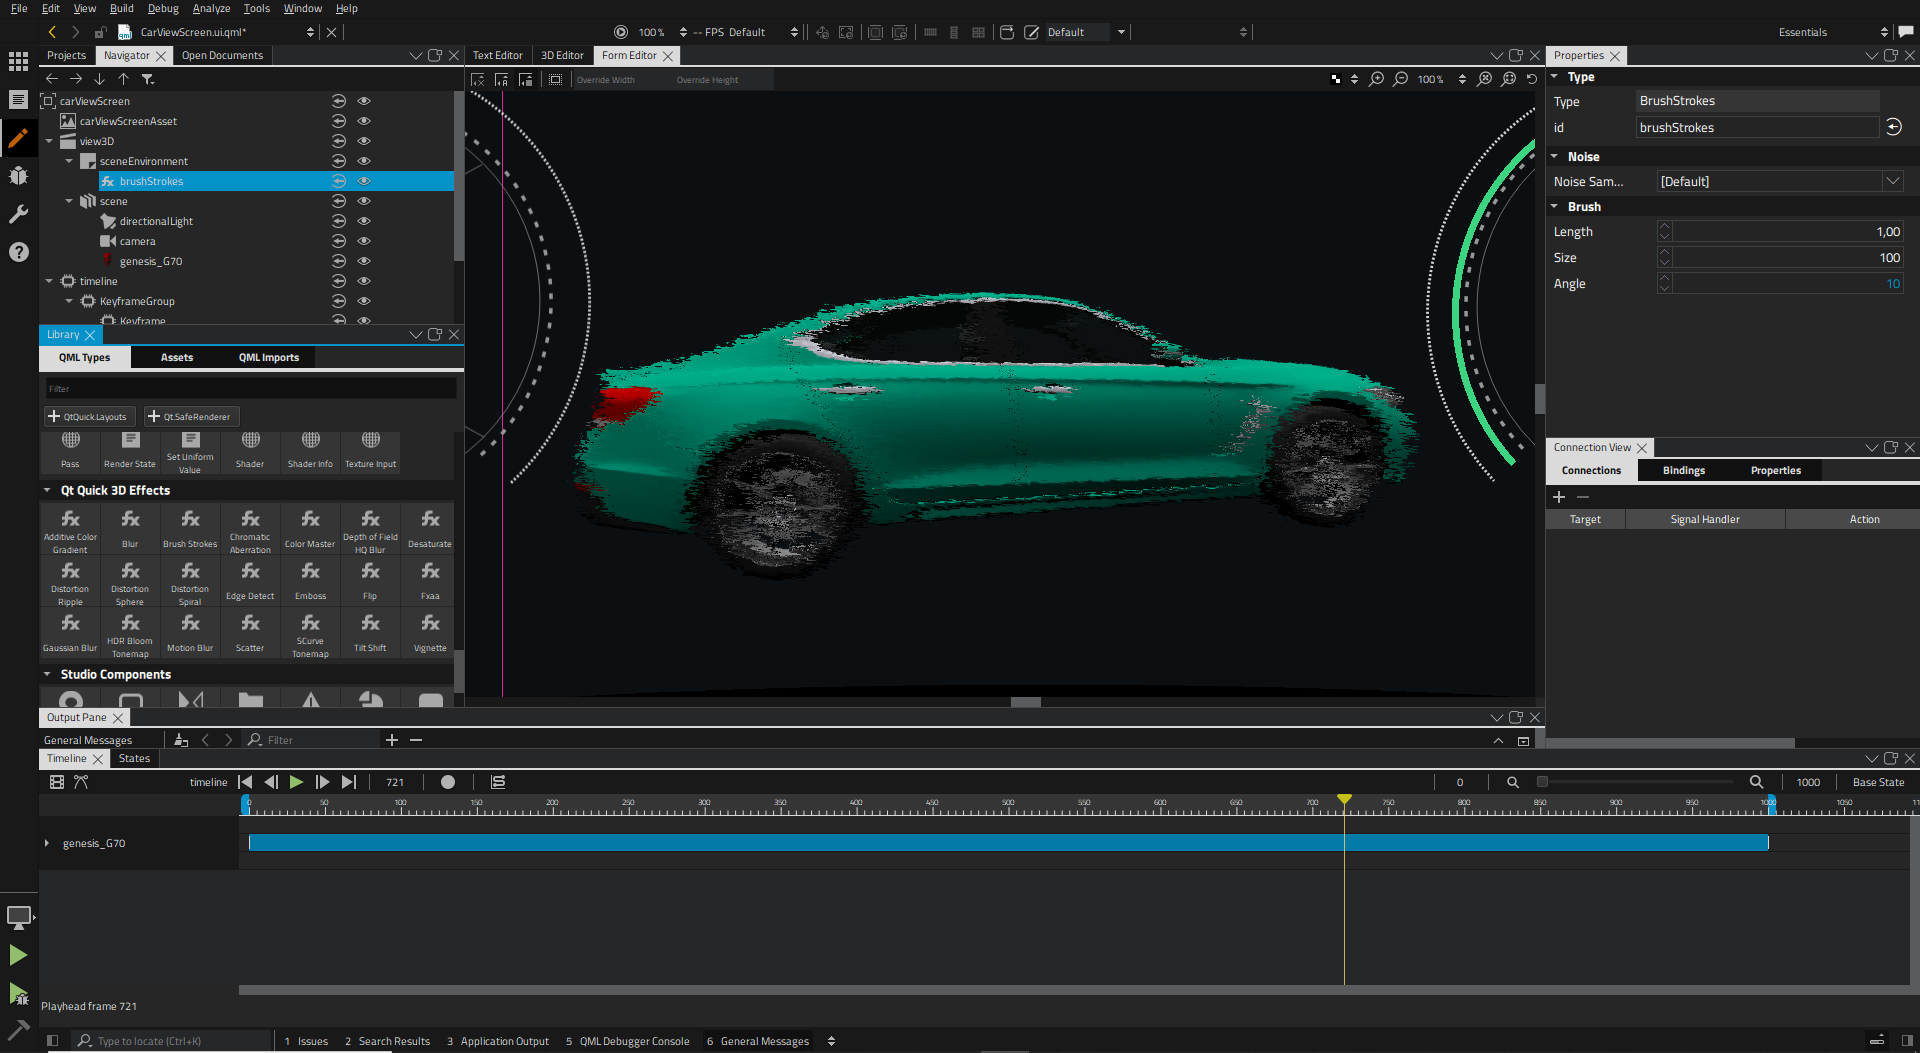This screenshot has height=1053, width=1920.
Task: Select the Gaussian Blur effect
Action: click(x=69, y=632)
